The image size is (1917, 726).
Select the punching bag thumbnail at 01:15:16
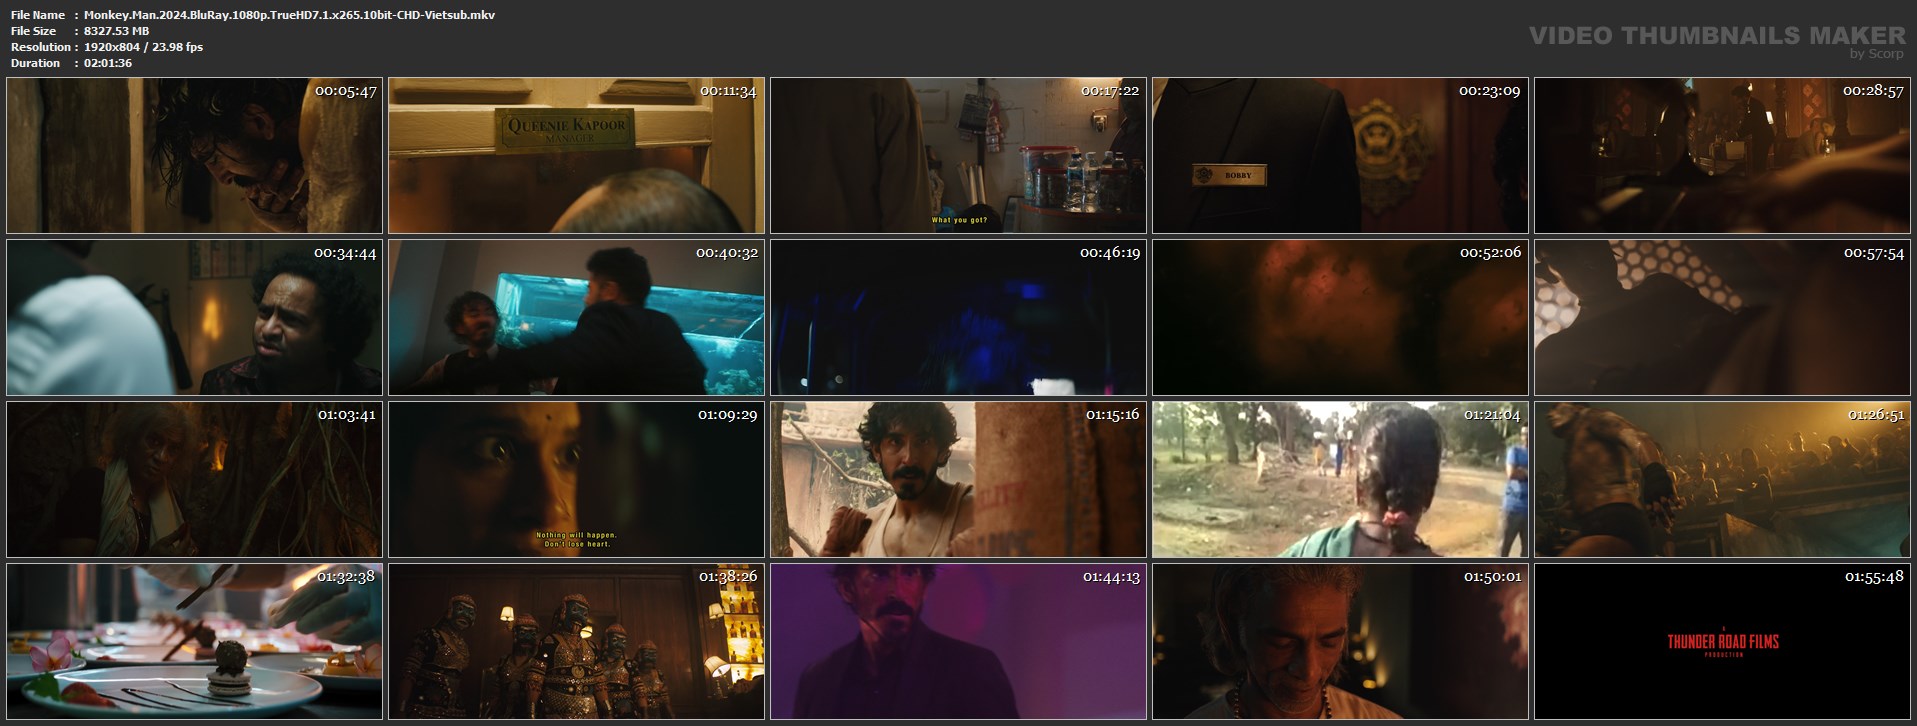(958, 479)
